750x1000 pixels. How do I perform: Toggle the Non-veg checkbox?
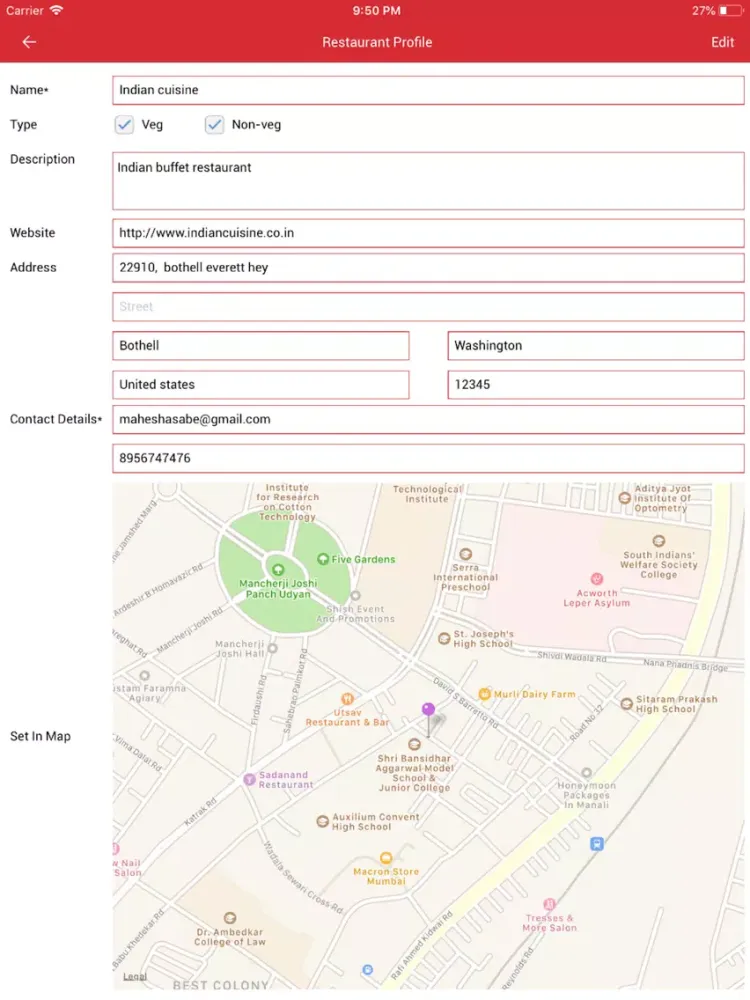tap(214, 124)
